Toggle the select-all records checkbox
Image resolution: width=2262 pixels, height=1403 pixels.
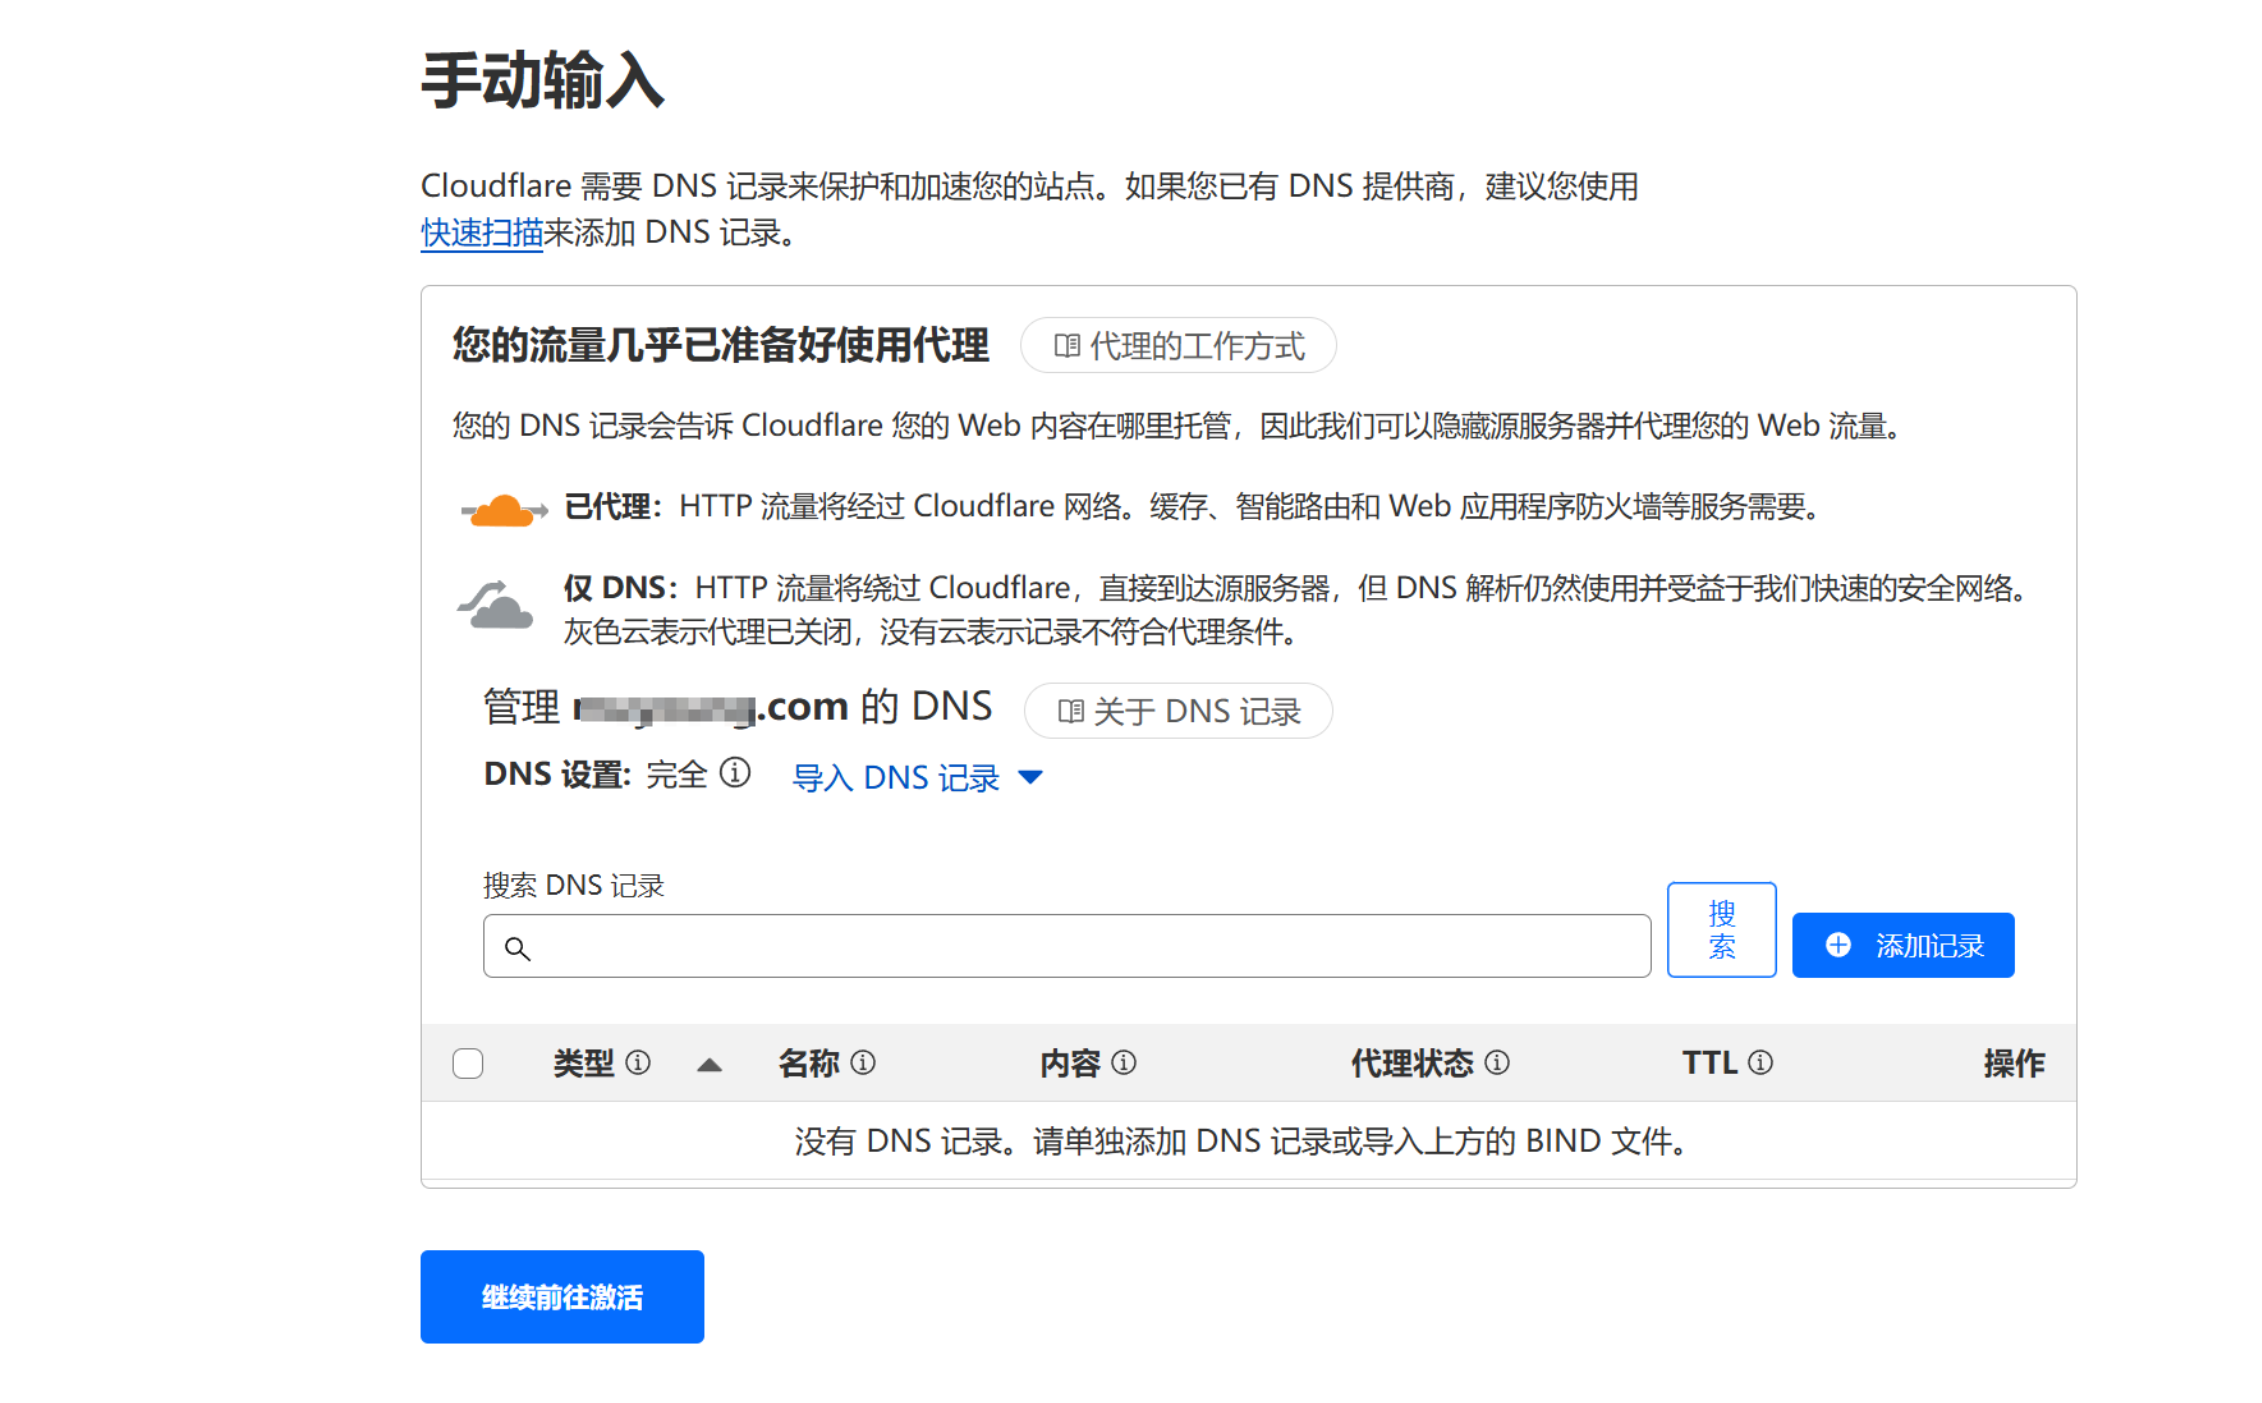pyautogui.click(x=468, y=1062)
